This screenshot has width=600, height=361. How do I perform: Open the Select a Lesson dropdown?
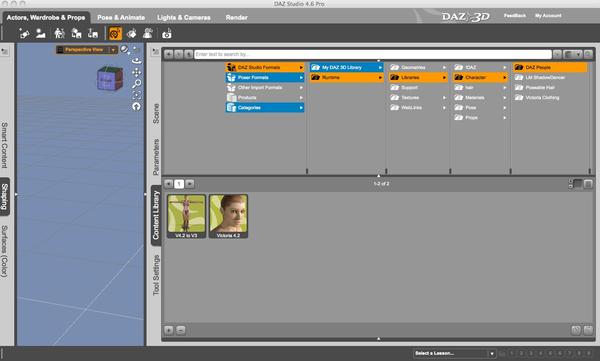455,353
